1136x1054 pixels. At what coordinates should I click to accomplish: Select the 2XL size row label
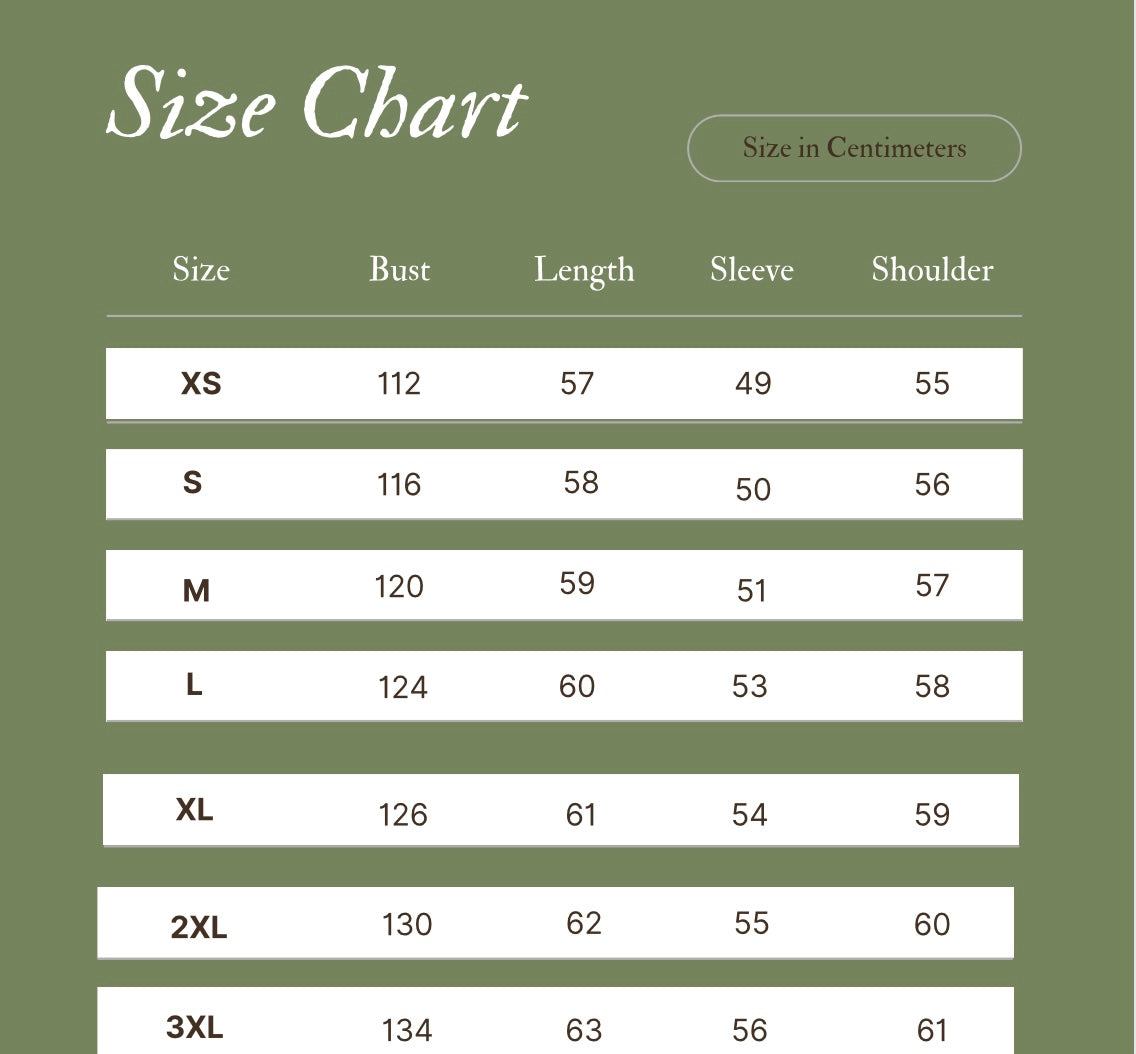tap(199, 928)
